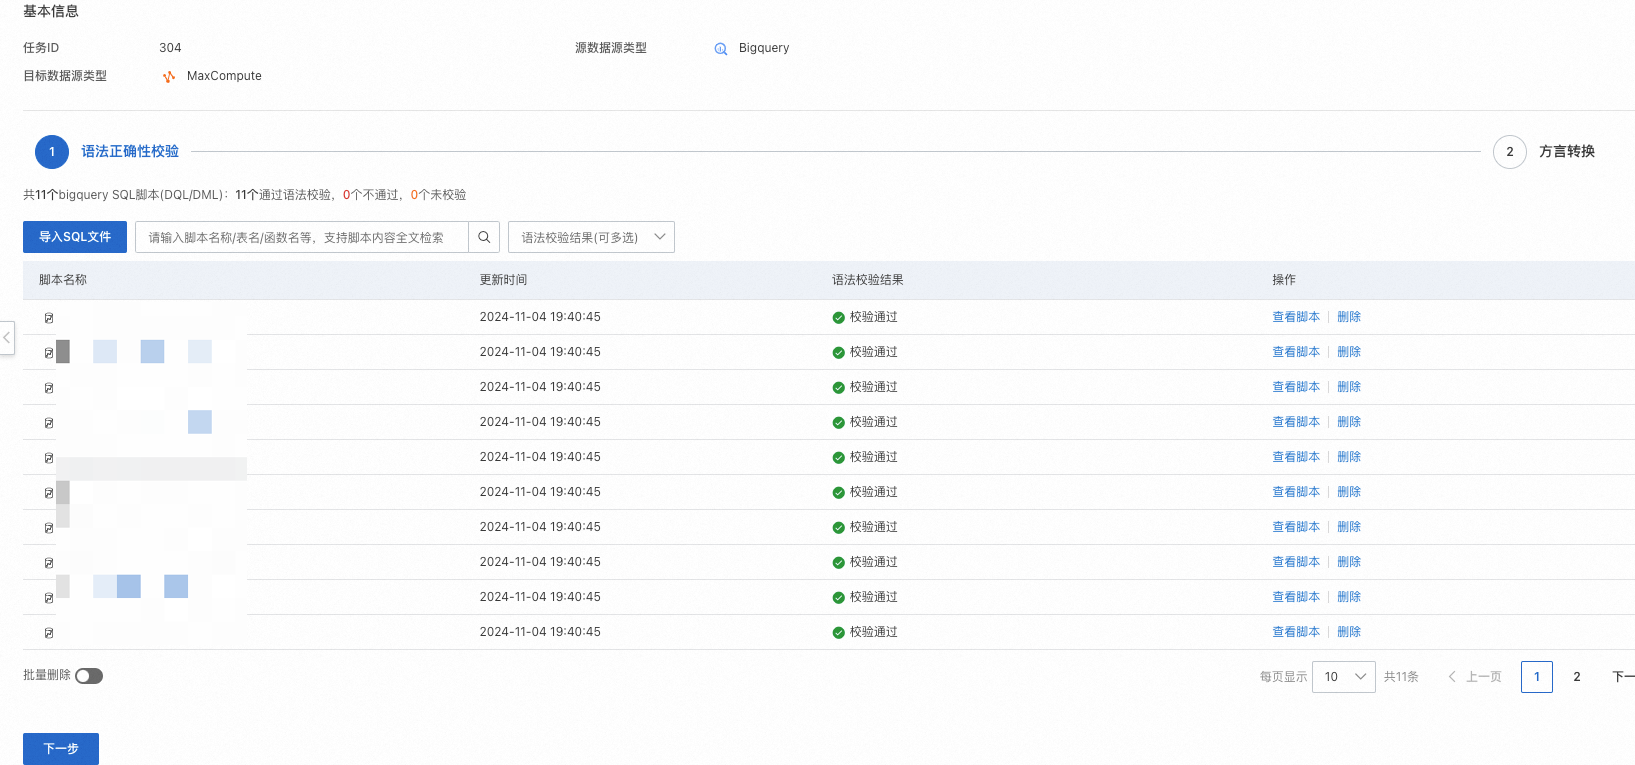Click 删除 link in the first row

click(1349, 317)
